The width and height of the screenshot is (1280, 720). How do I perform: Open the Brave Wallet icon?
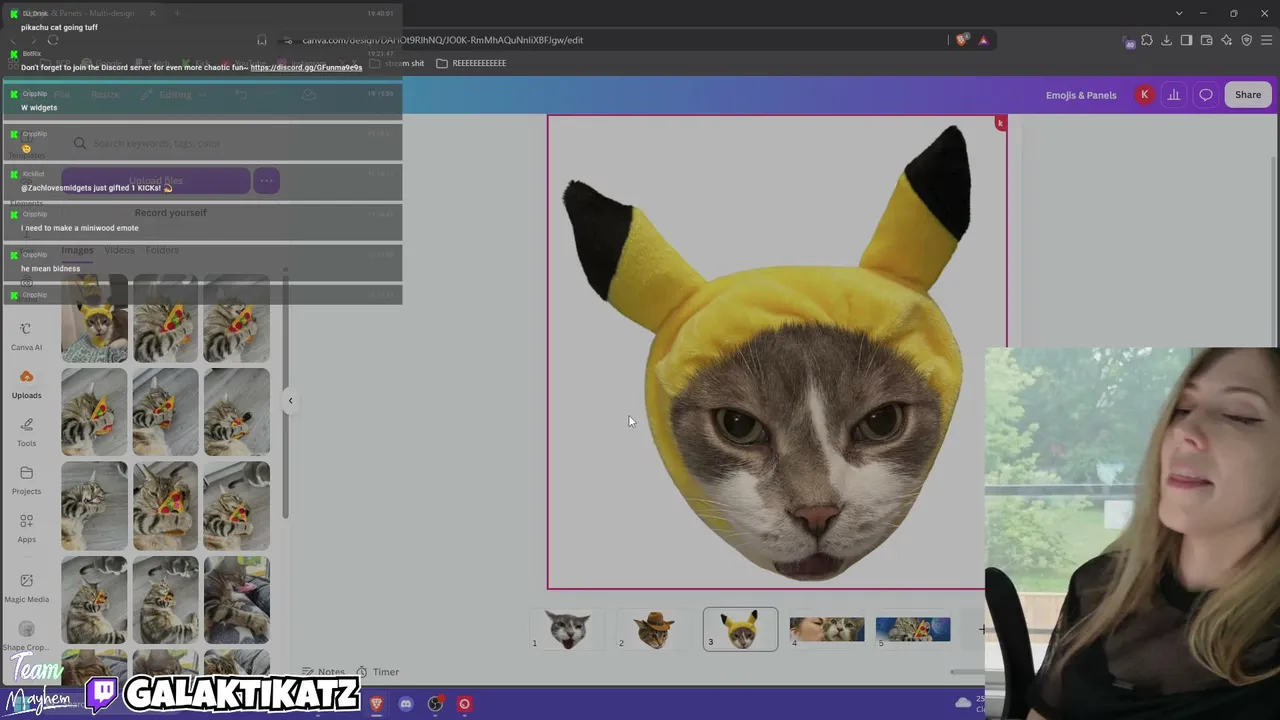coord(1206,40)
